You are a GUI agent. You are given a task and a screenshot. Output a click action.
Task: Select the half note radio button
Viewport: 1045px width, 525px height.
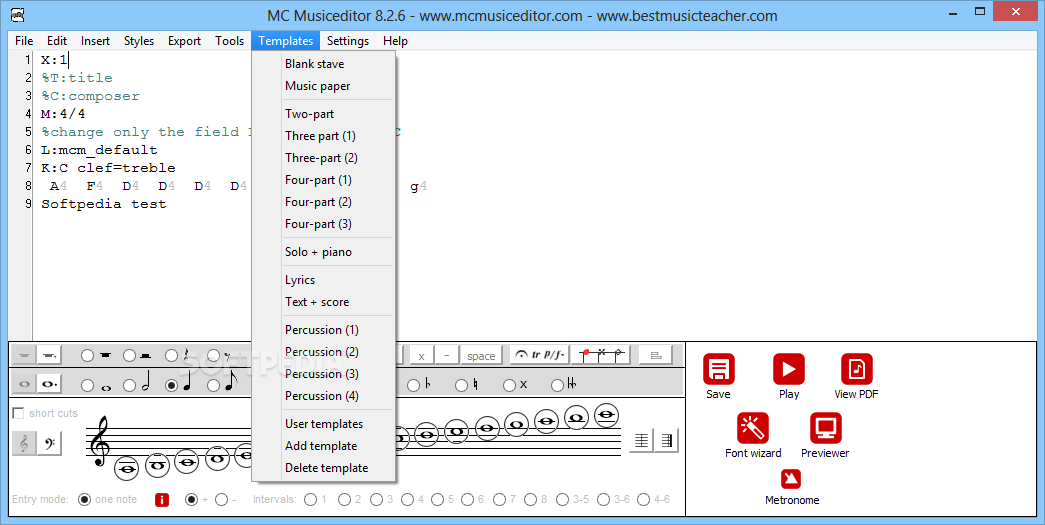129,385
